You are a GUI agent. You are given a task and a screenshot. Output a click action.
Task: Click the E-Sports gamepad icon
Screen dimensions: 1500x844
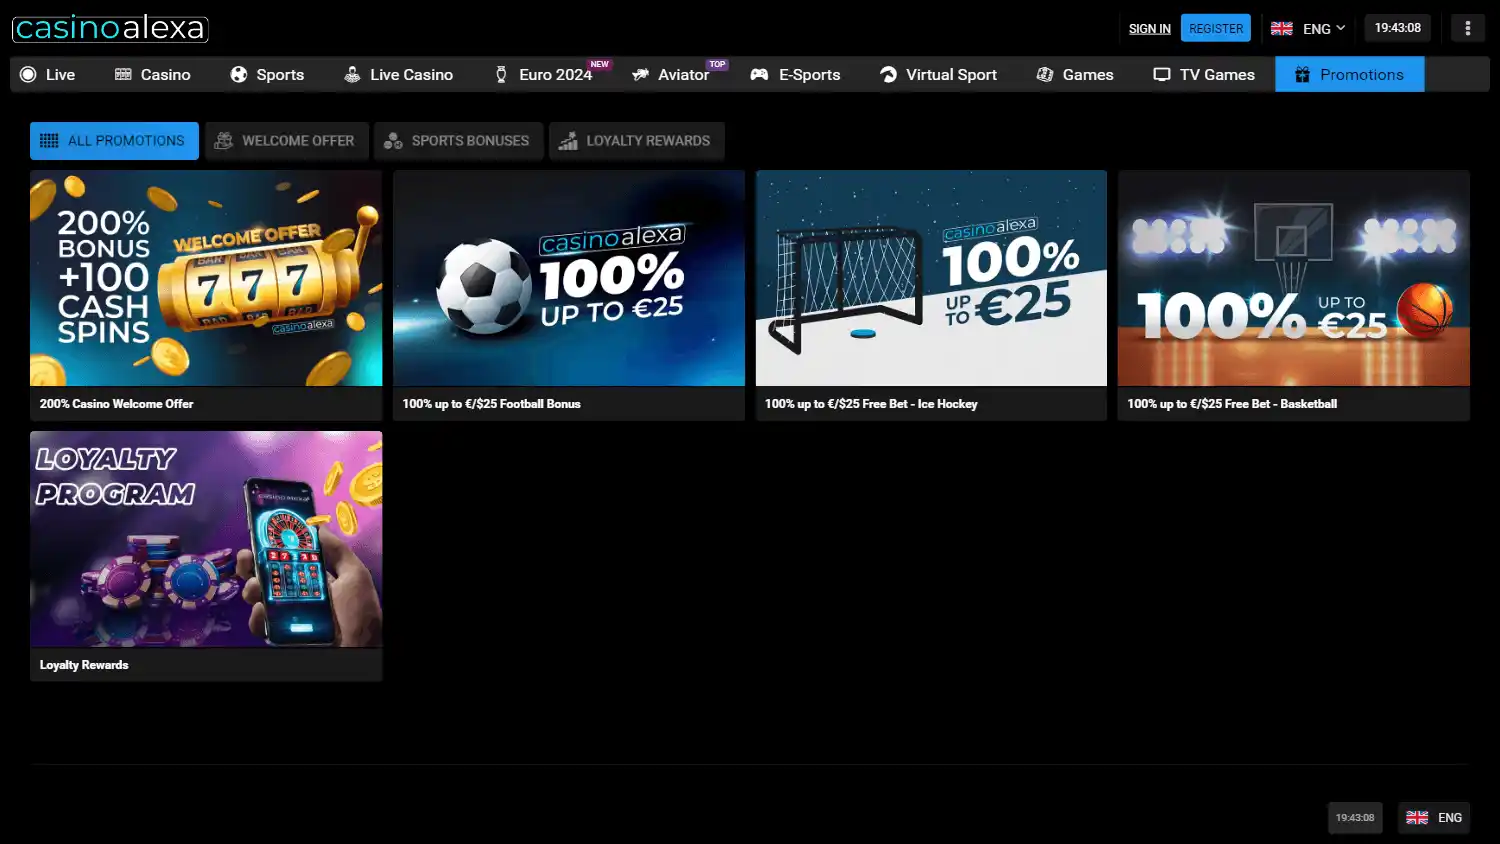760,74
